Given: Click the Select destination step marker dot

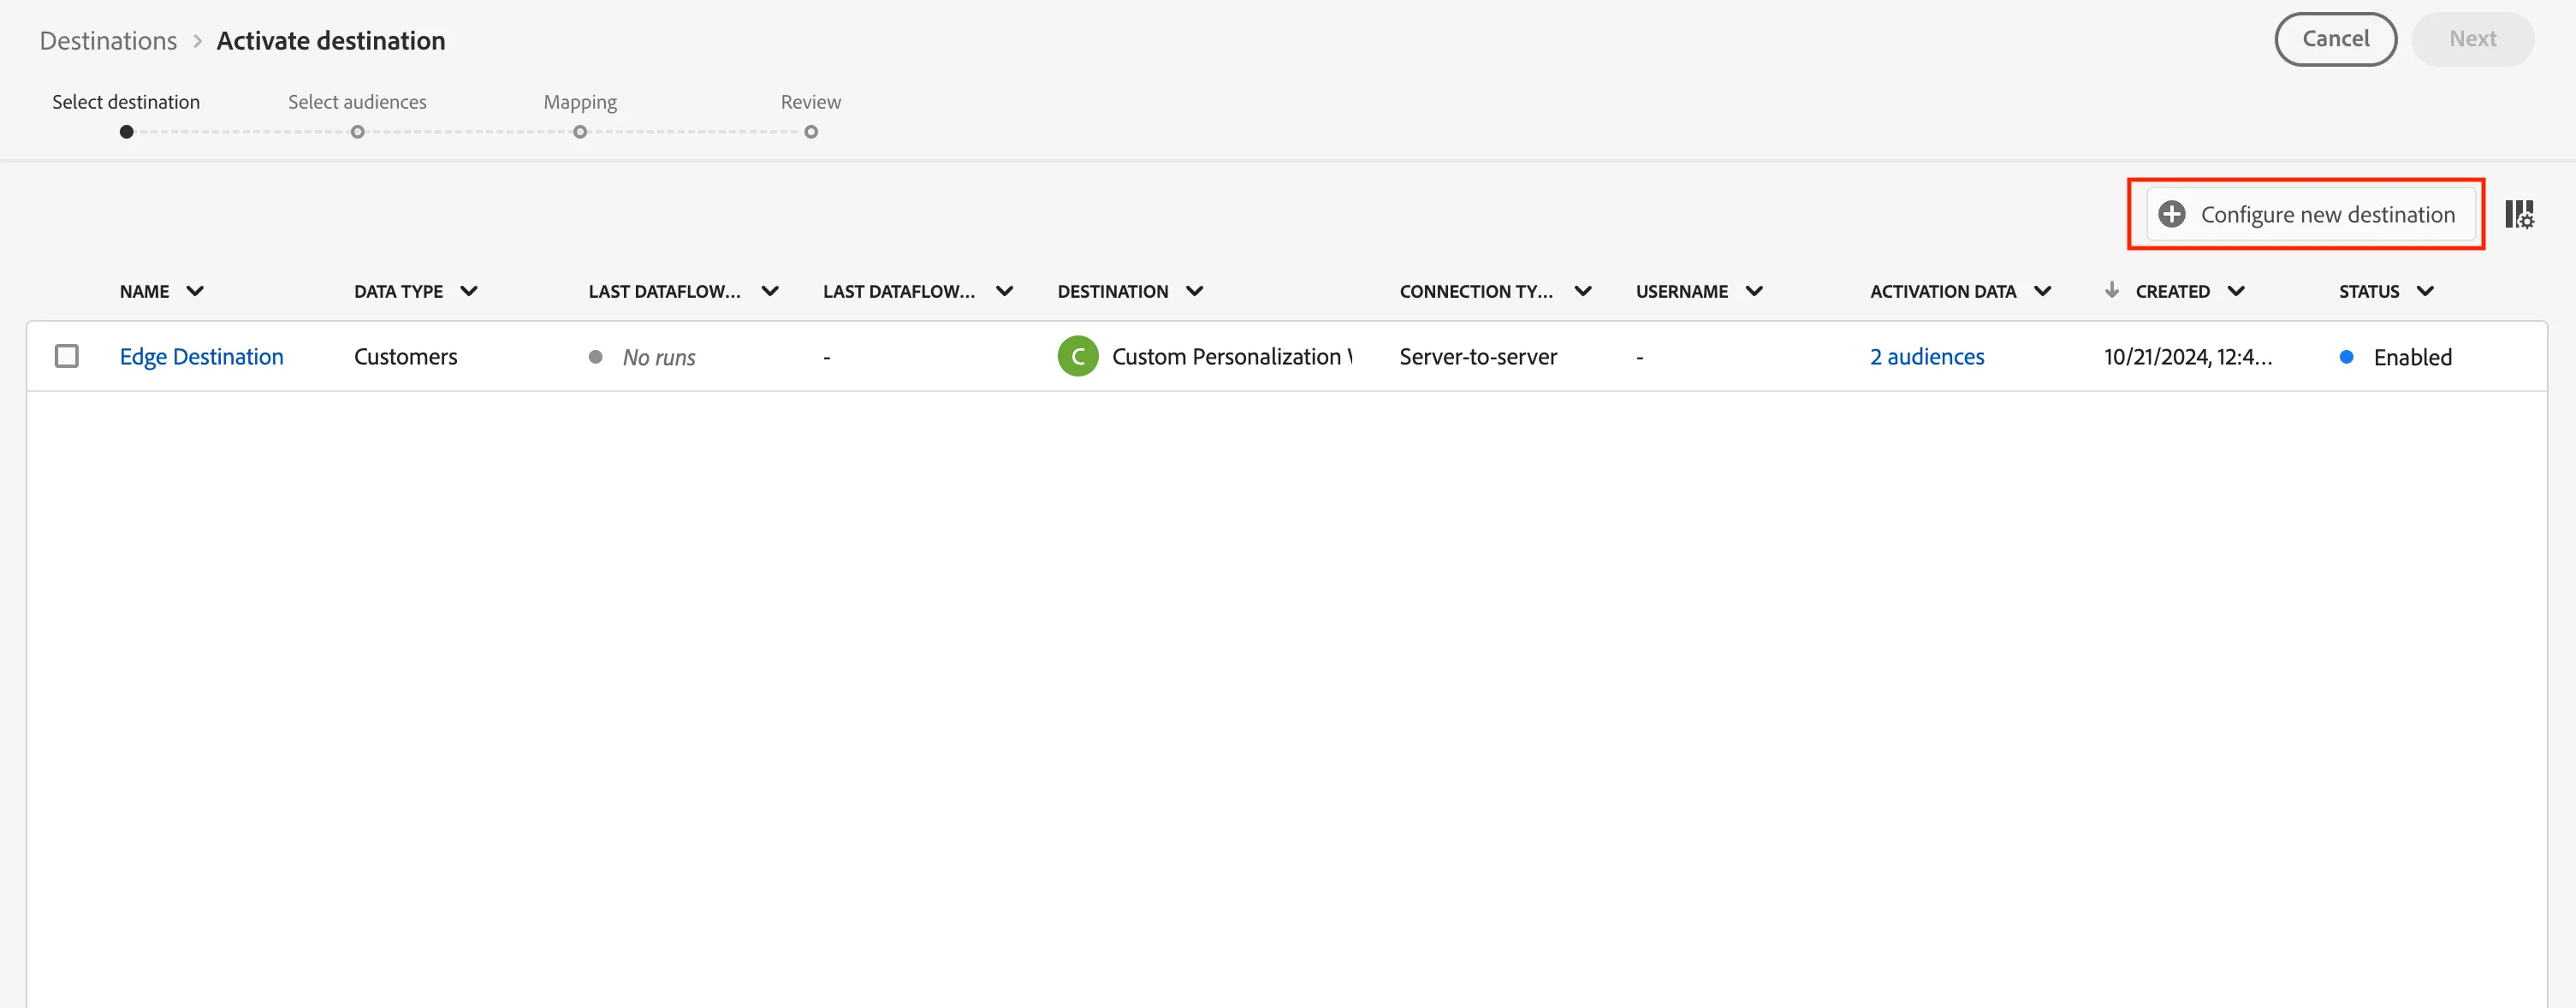Looking at the screenshot, I should tap(126, 132).
